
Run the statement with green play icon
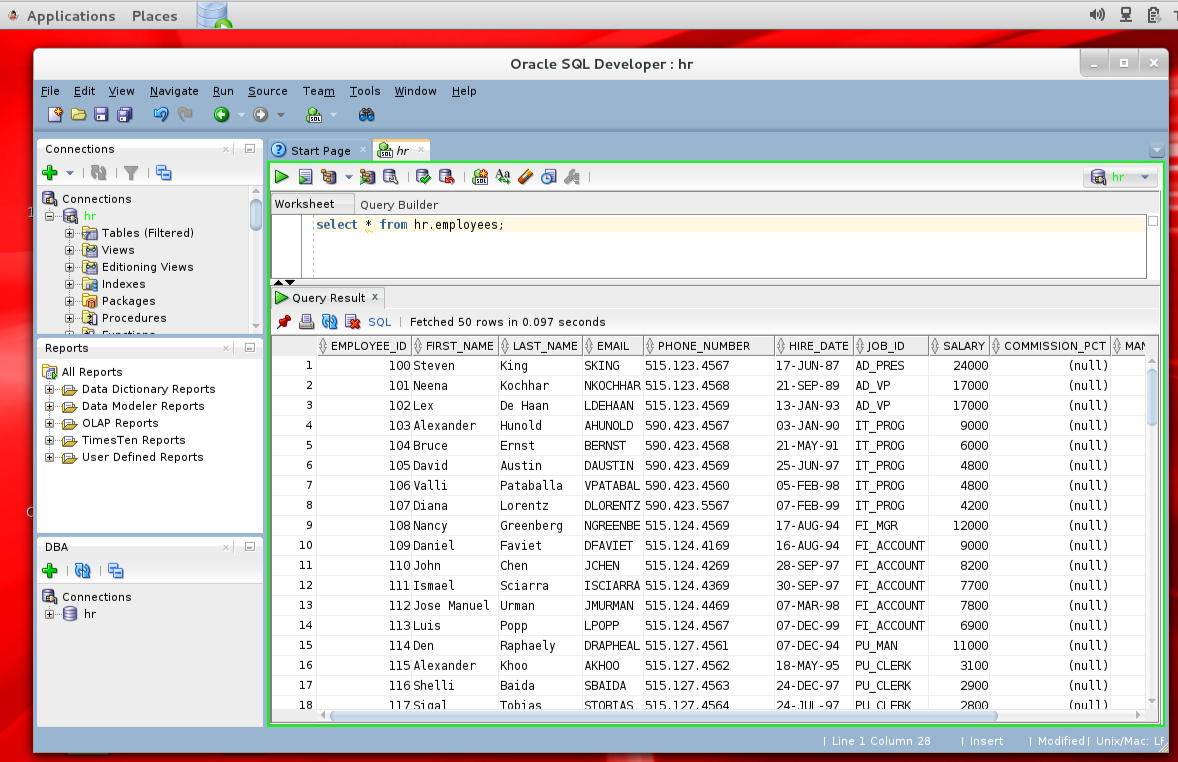[x=282, y=177]
